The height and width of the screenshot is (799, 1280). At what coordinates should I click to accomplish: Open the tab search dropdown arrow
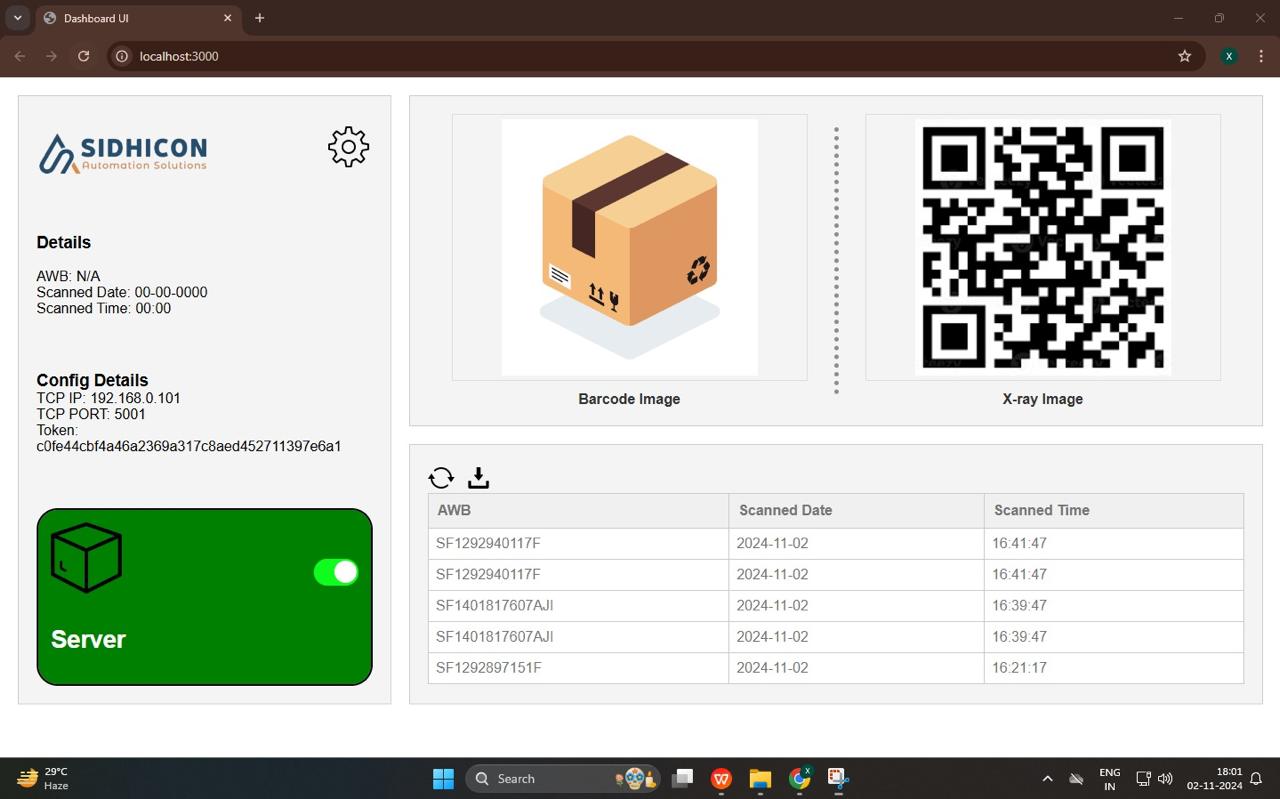(x=17, y=18)
